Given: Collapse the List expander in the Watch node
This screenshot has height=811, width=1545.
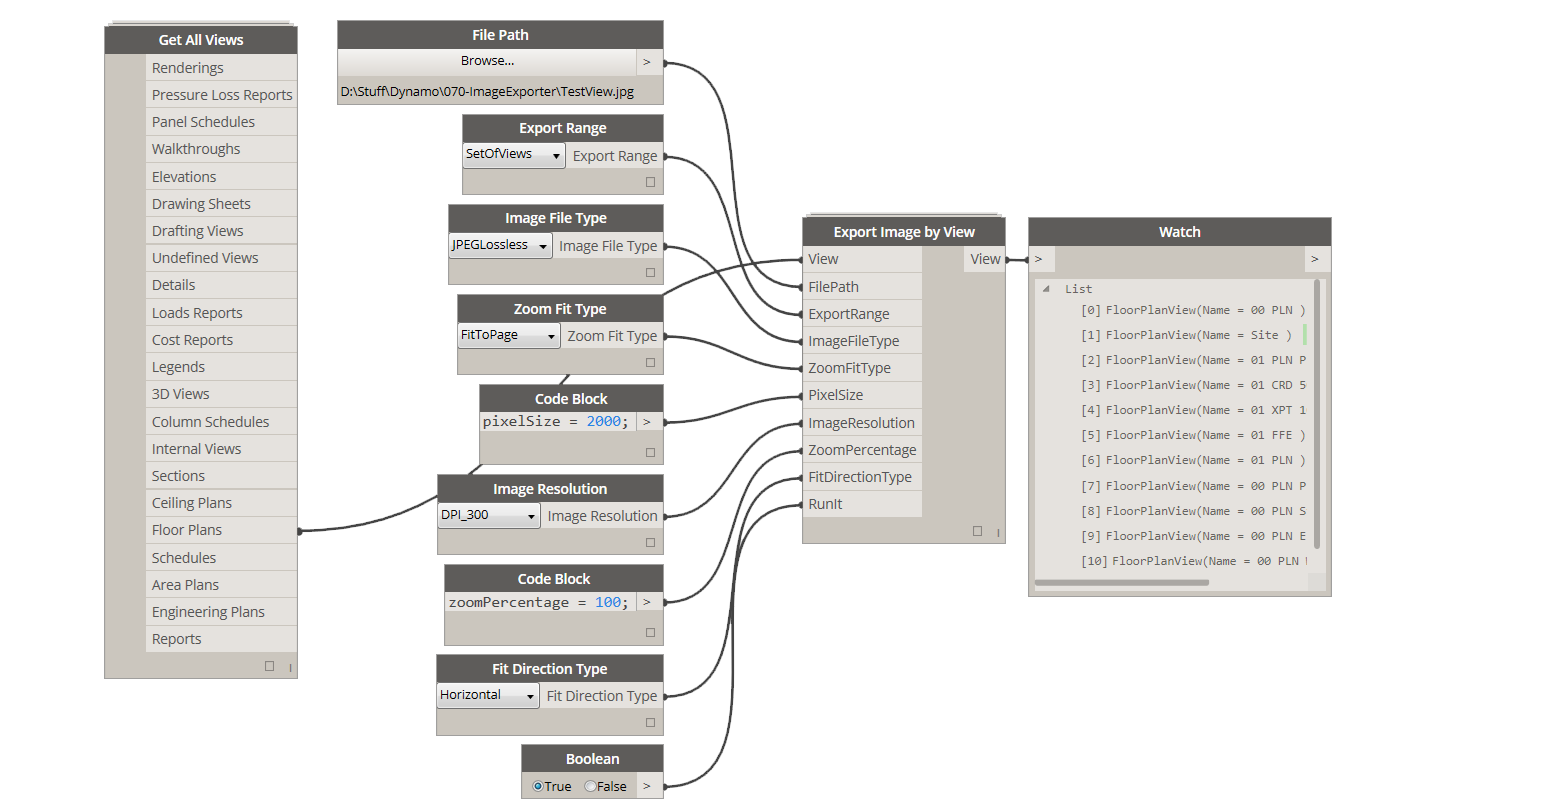Looking at the screenshot, I should (1044, 289).
